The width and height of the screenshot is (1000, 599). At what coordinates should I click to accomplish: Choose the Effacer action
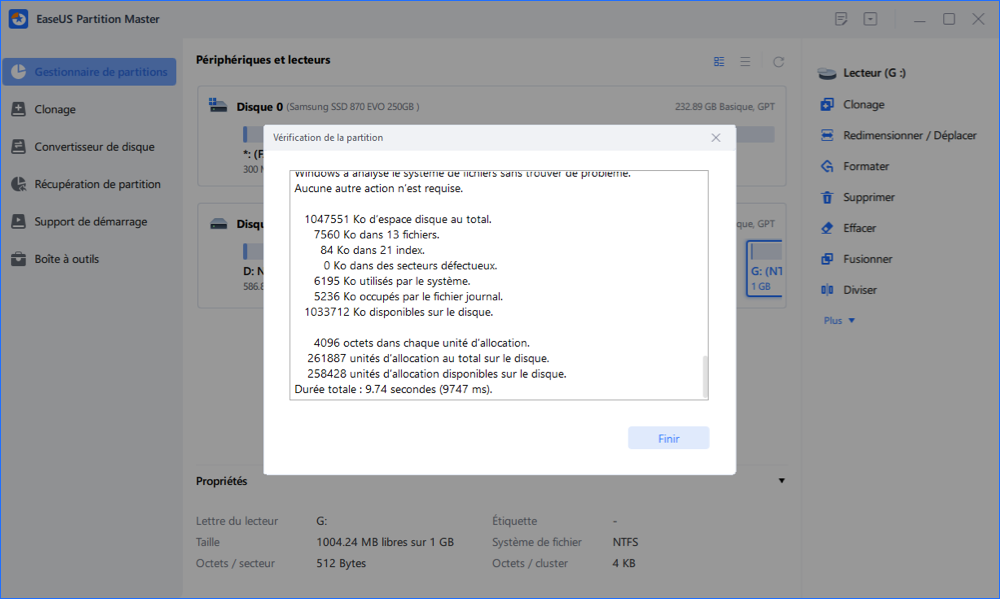[859, 228]
